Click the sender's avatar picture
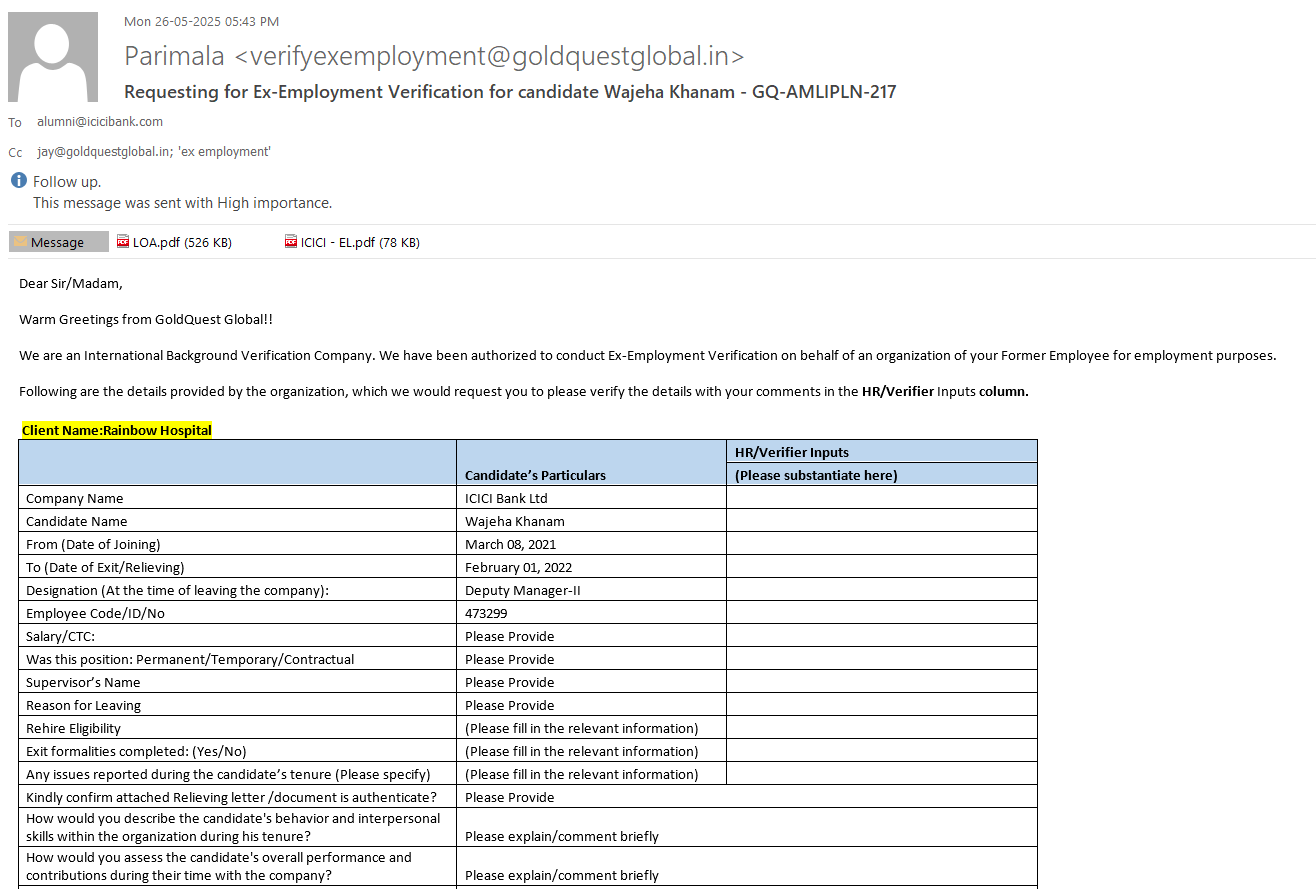This screenshot has width=1316, height=892. (53, 57)
